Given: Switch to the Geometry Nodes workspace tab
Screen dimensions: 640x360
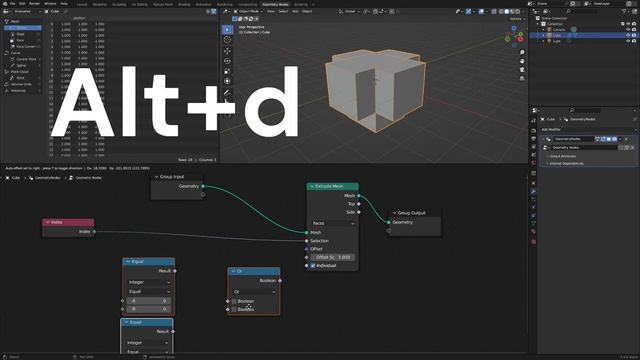Looking at the screenshot, I should 276,4.
